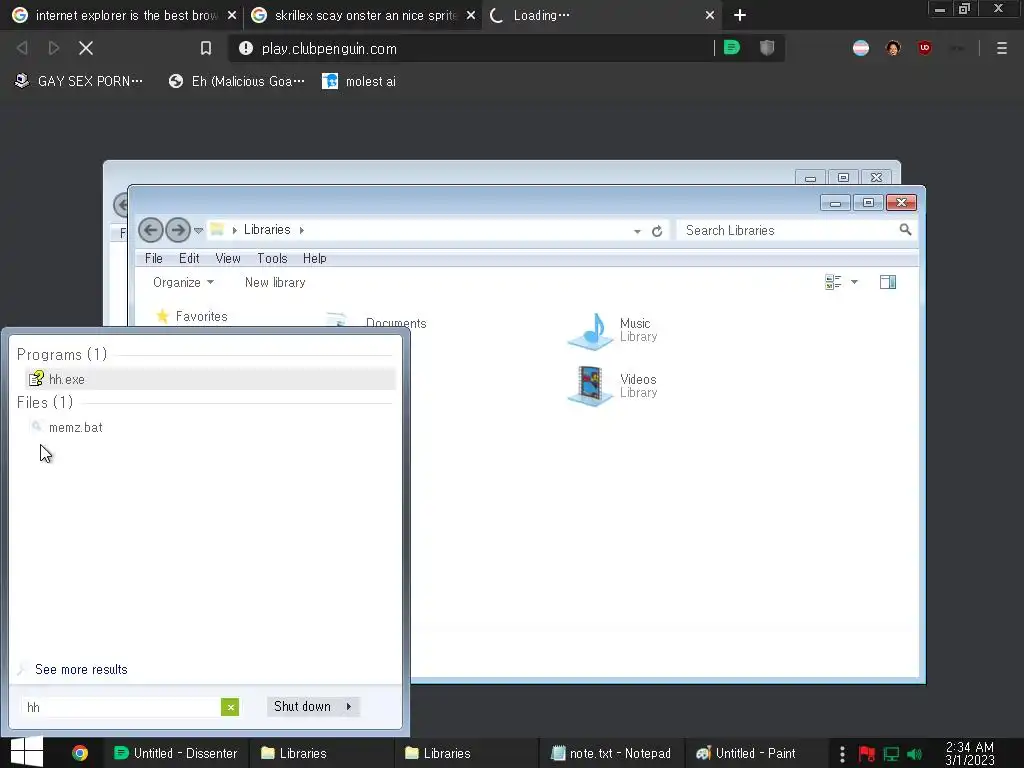
Task: Launch hh.exe from the Programs results
Action: click(210, 379)
